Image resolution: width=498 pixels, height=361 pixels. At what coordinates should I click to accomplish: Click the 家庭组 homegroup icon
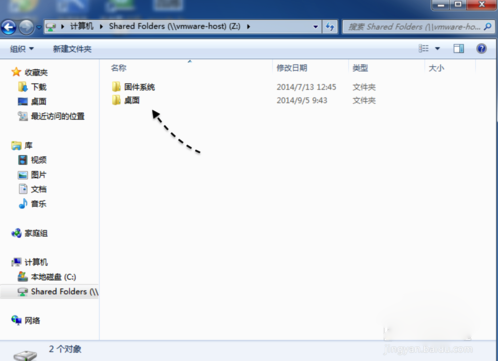pyautogui.click(x=16, y=233)
